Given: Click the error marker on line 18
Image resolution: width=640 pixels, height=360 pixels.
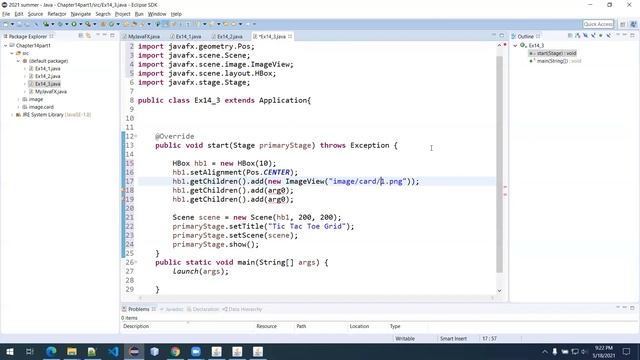Looking at the screenshot, I should (x=124, y=190).
